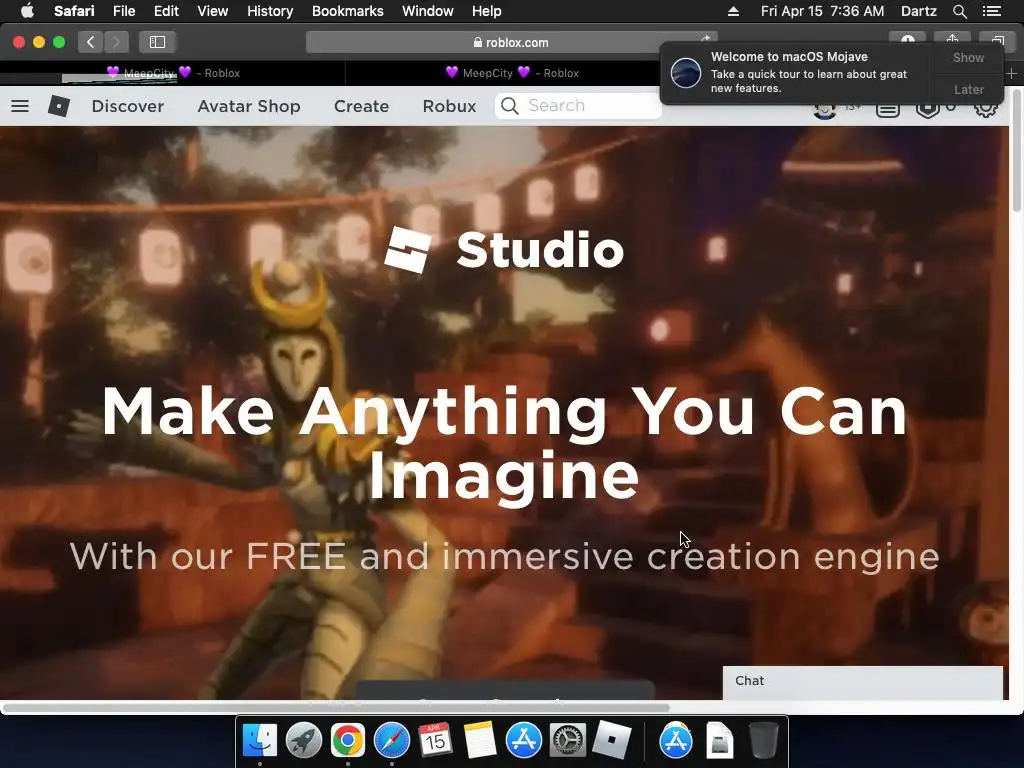This screenshot has height=768, width=1024.
Task: Click the date and time in menu bar
Action: (x=822, y=11)
